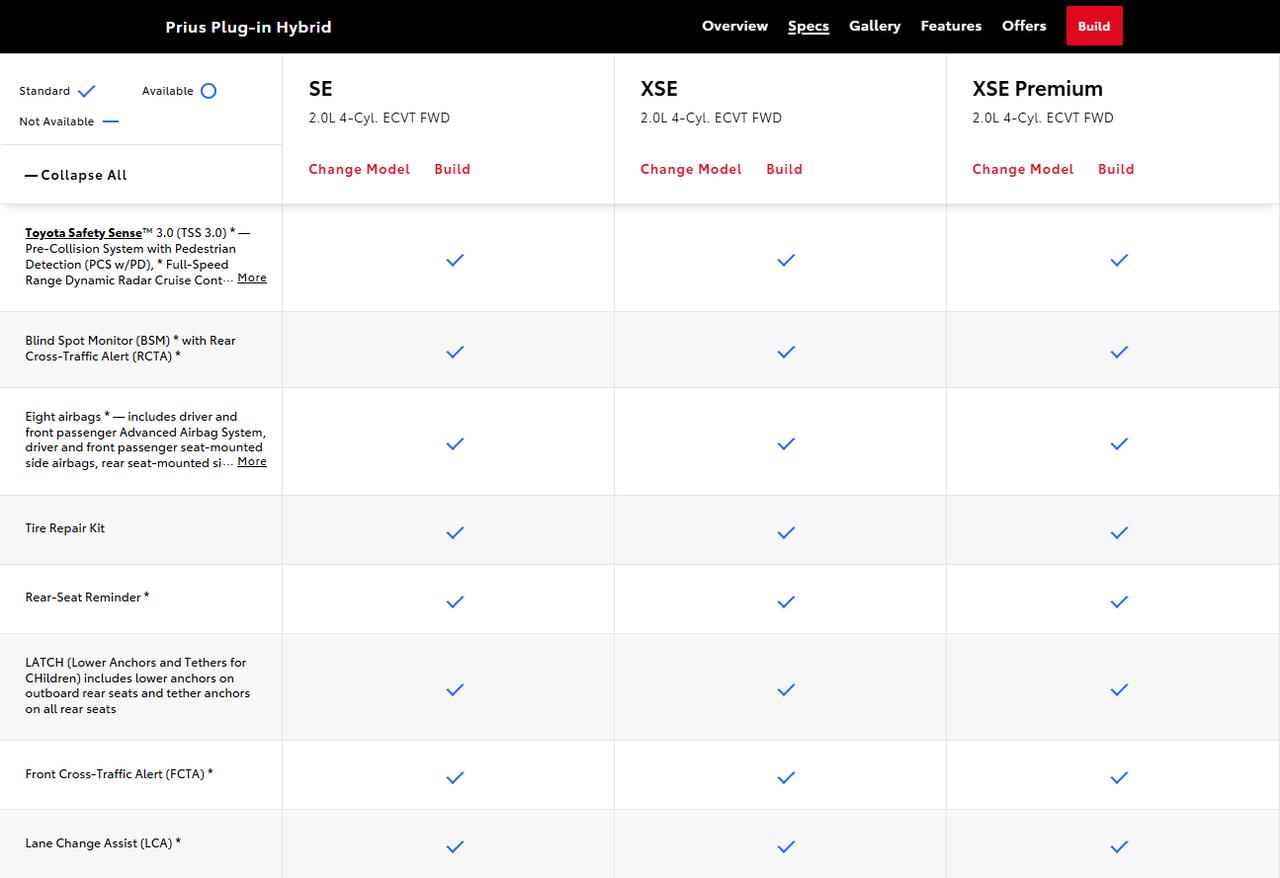Click XSE checkmark for Front Cross-Traffic Alert

tap(786, 778)
